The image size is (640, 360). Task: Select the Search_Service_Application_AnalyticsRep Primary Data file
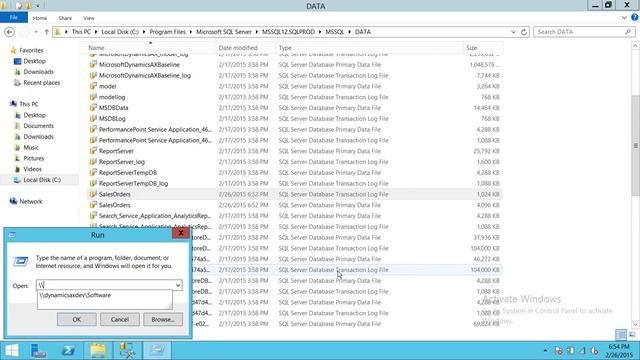pyautogui.click(x=295, y=216)
